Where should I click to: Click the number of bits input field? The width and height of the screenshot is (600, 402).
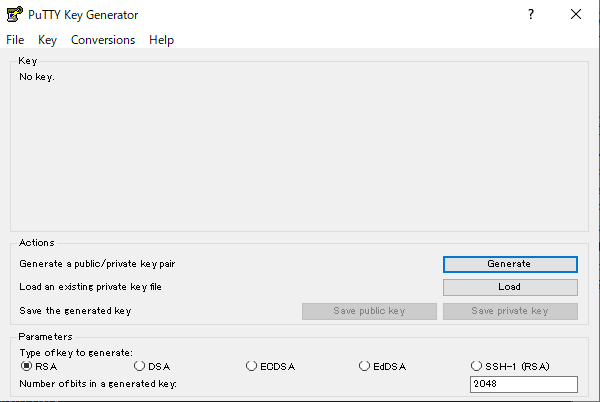523,384
